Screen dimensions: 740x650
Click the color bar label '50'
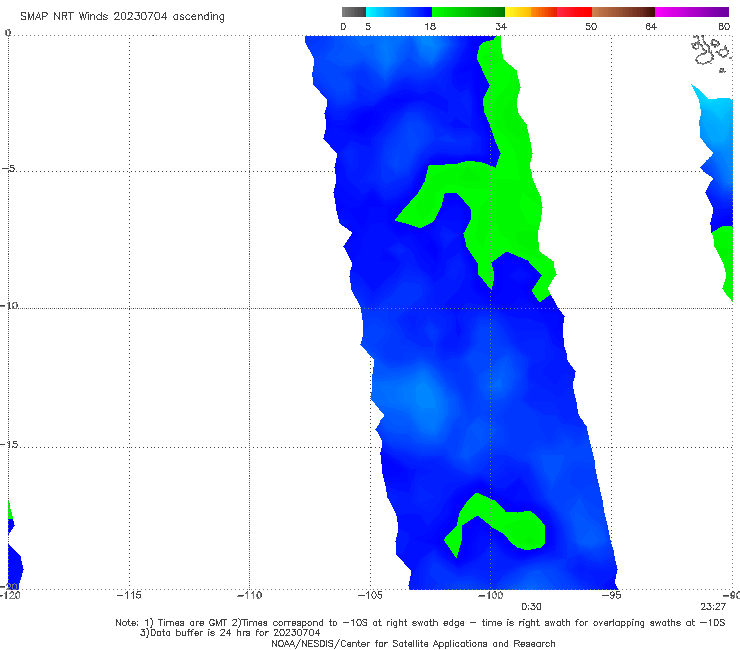[x=591, y=26]
